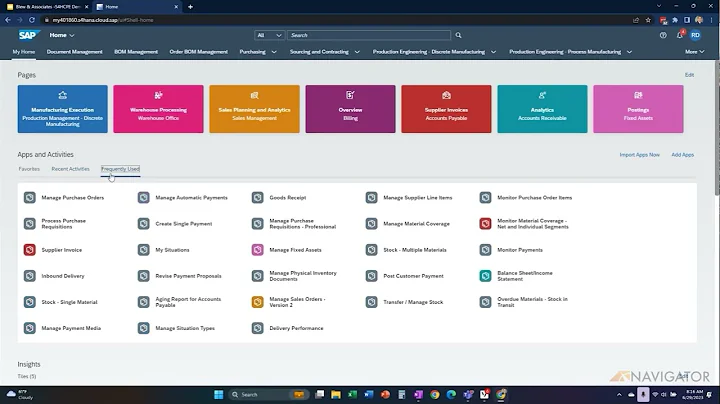Expand Sourcing and Contracting chevron
This screenshot has width=720, height=404.
[357, 52]
